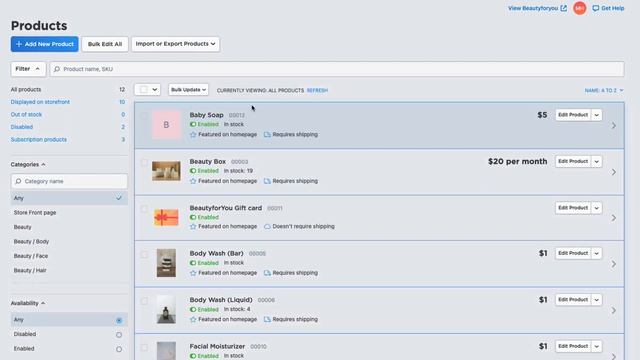640x360 pixels.
Task: Click the search magnifier in product search
Action: point(57,69)
